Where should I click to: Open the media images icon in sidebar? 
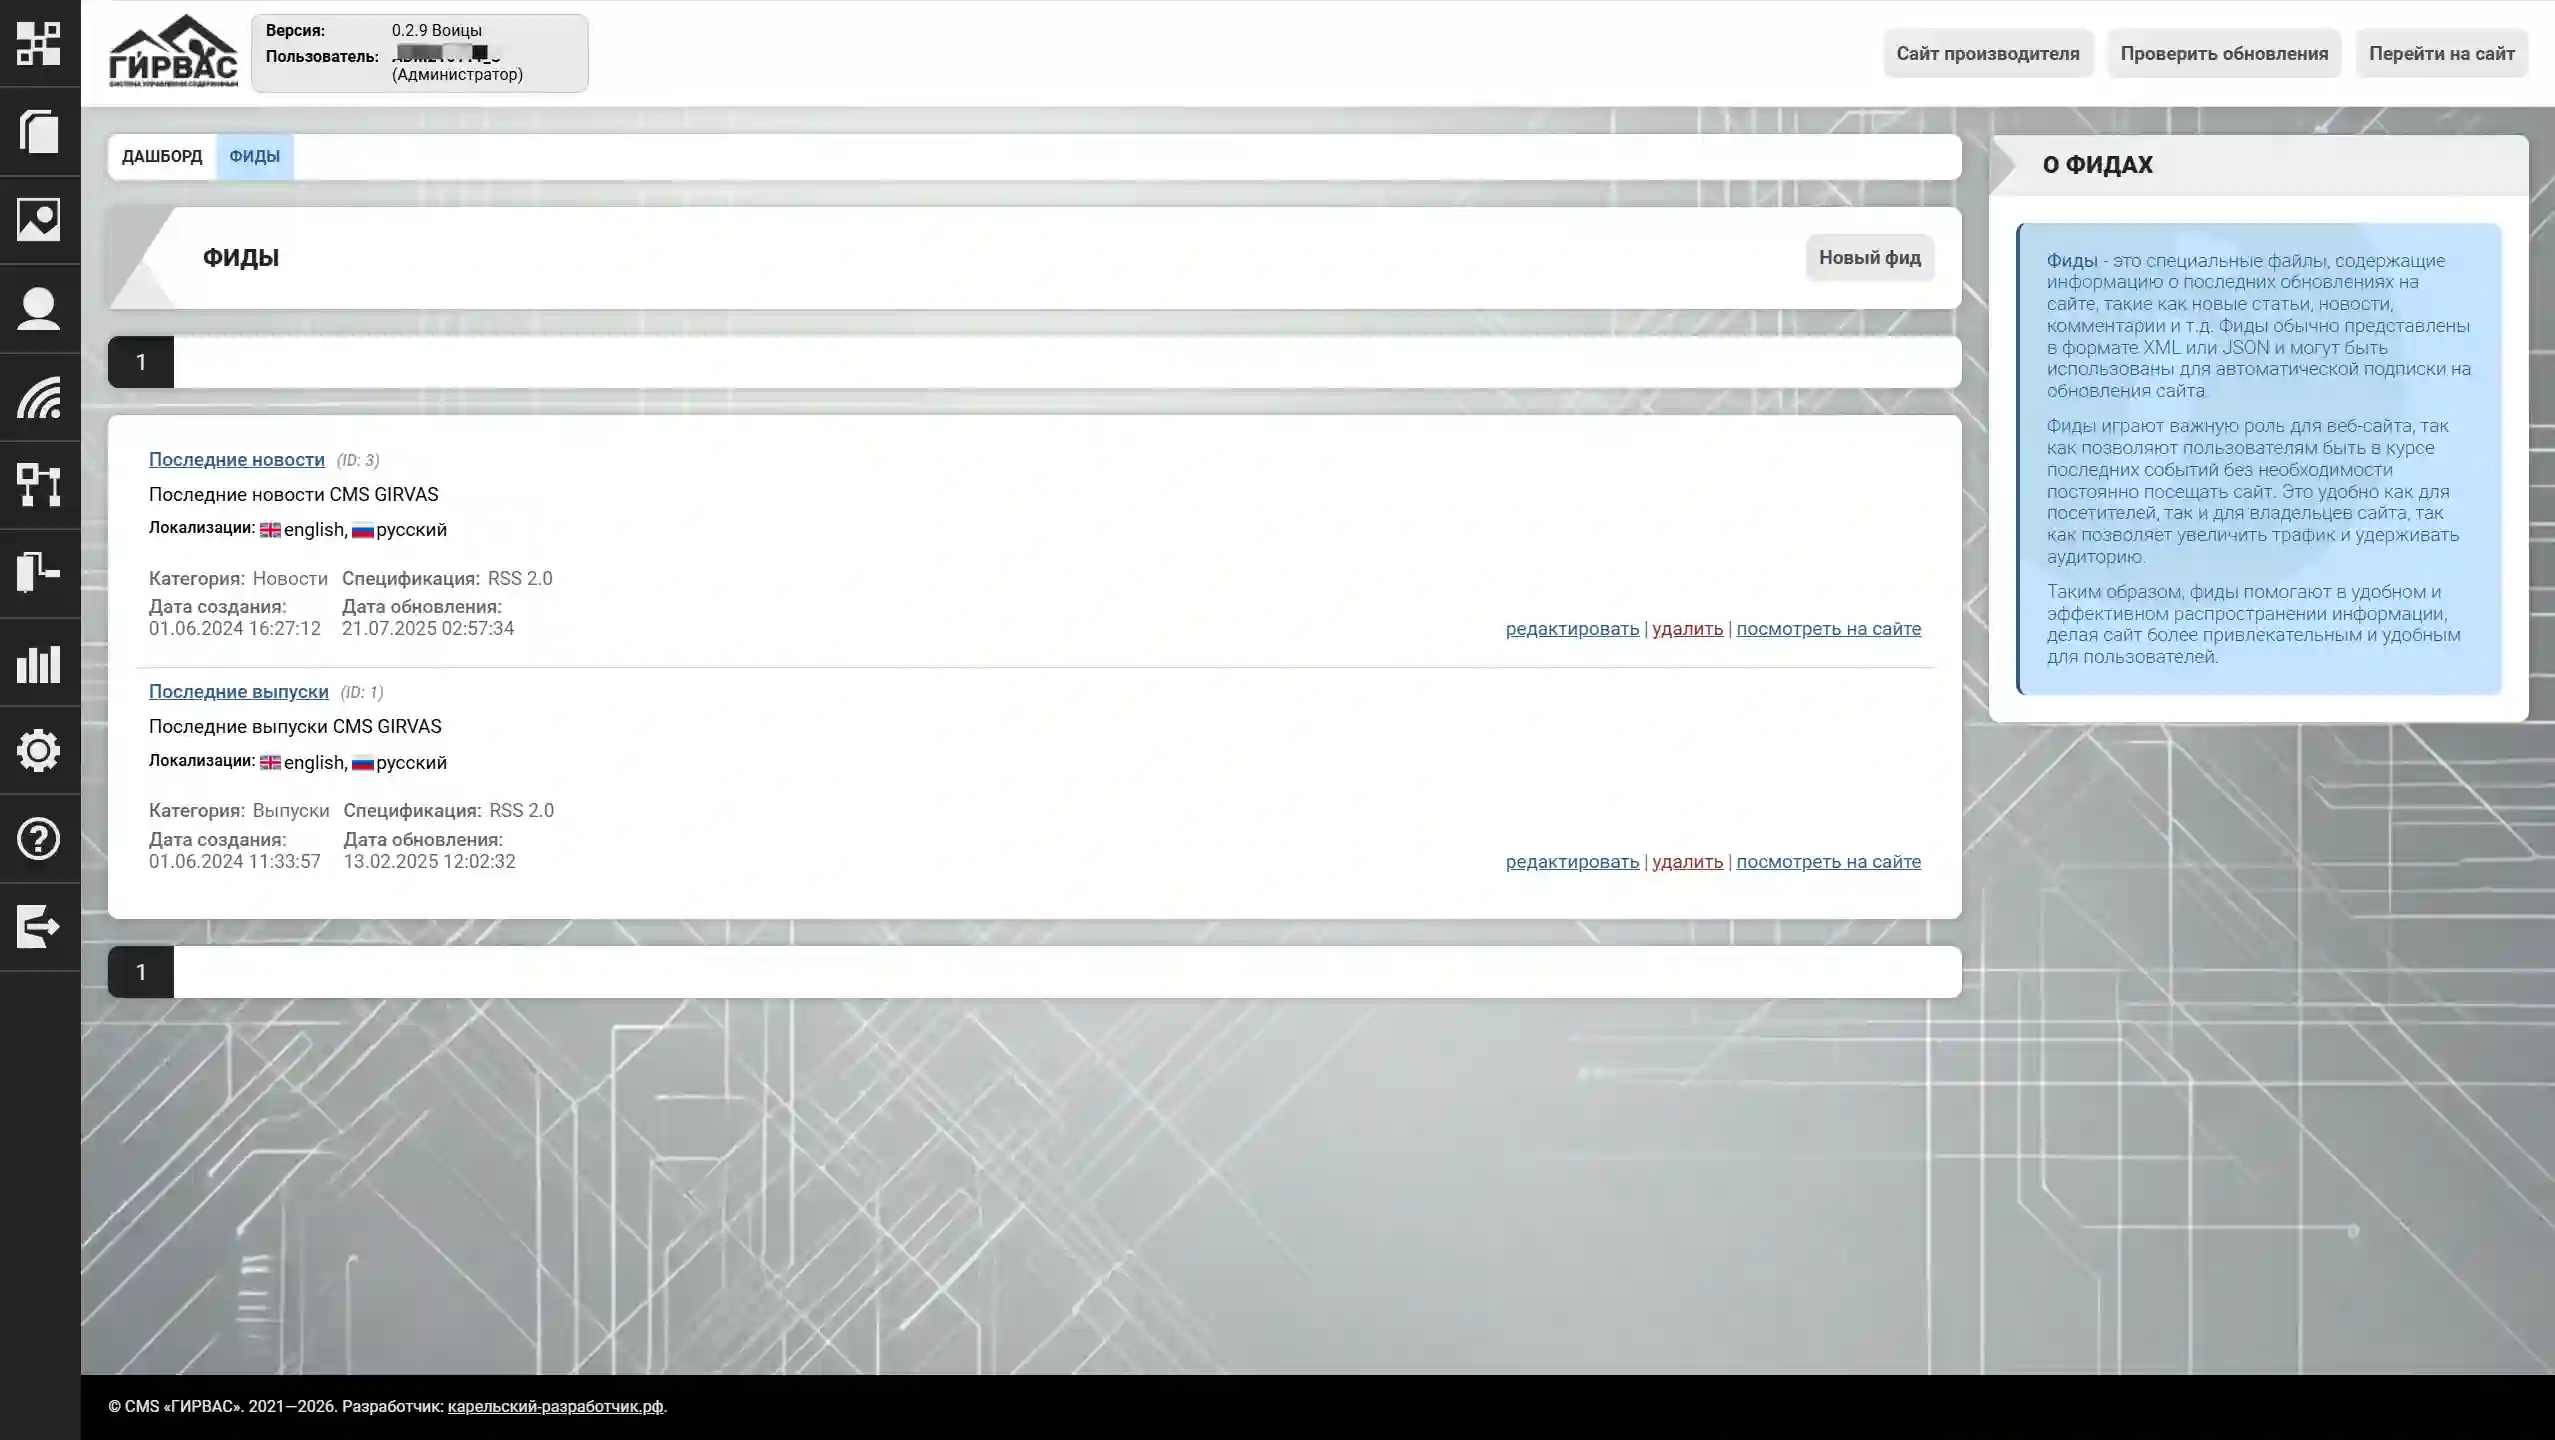coord(39,220)
